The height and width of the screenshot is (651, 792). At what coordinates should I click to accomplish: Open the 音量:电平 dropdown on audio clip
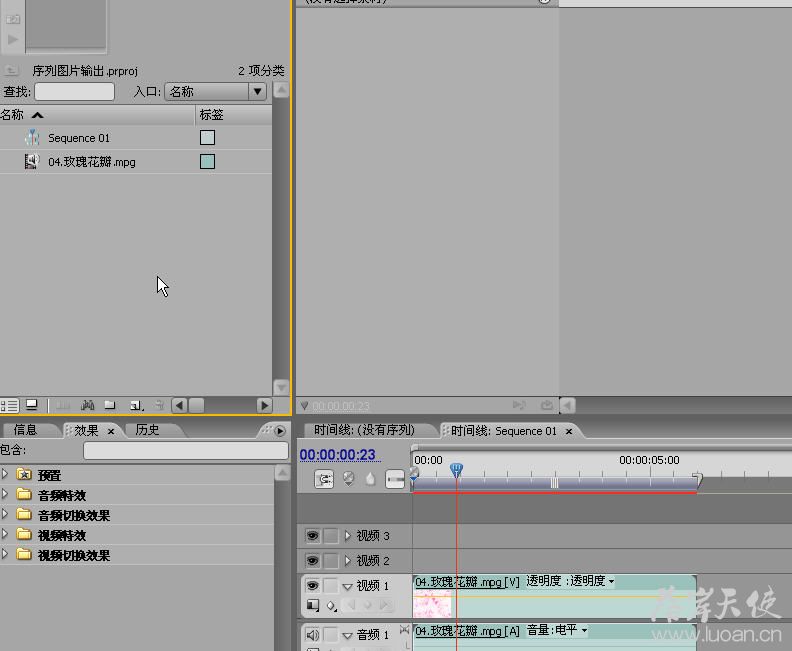[584, 630]
